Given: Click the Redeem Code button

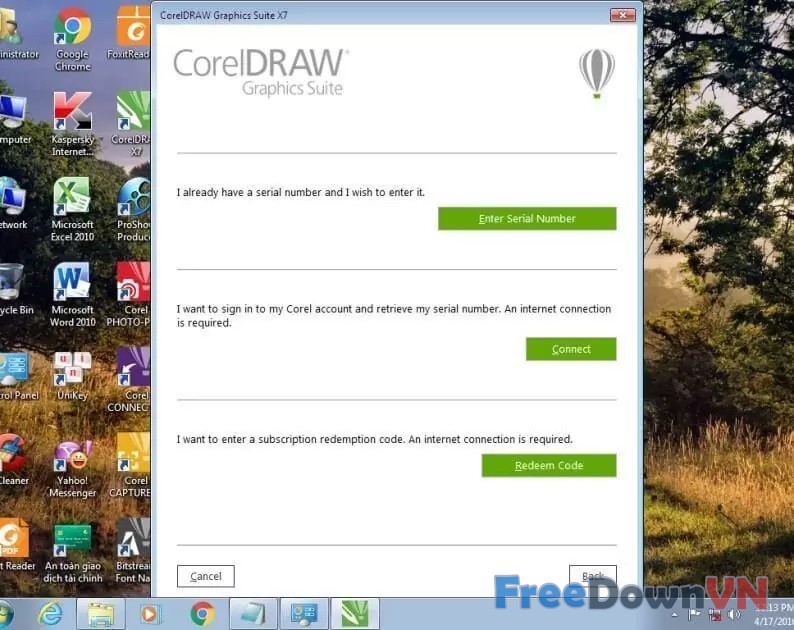Looking at the screenshot, I should pos(548,466).
